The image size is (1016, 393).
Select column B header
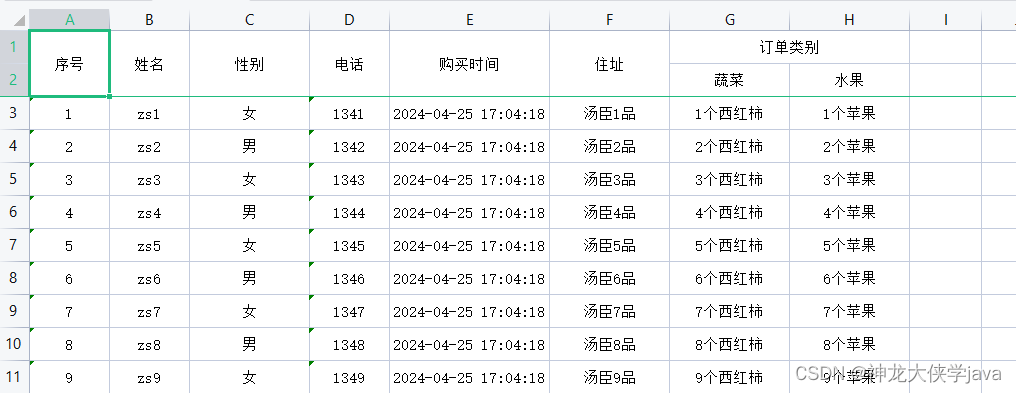[x=150, y=20]
